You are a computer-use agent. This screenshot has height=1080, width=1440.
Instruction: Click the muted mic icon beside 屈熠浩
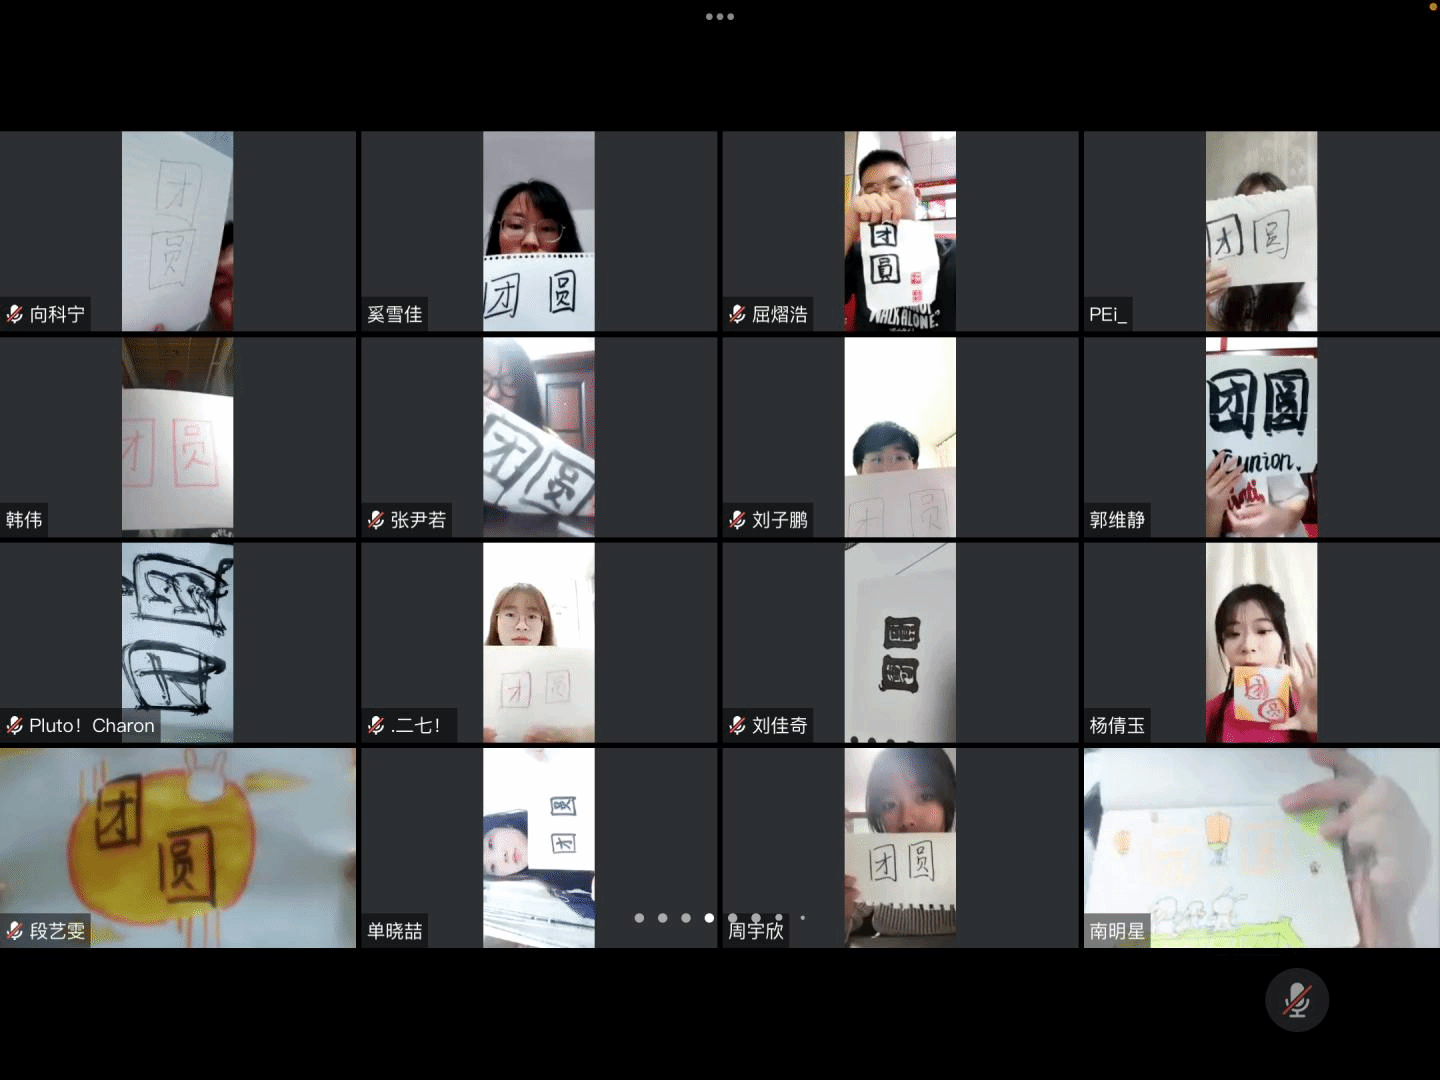(737, 315)
